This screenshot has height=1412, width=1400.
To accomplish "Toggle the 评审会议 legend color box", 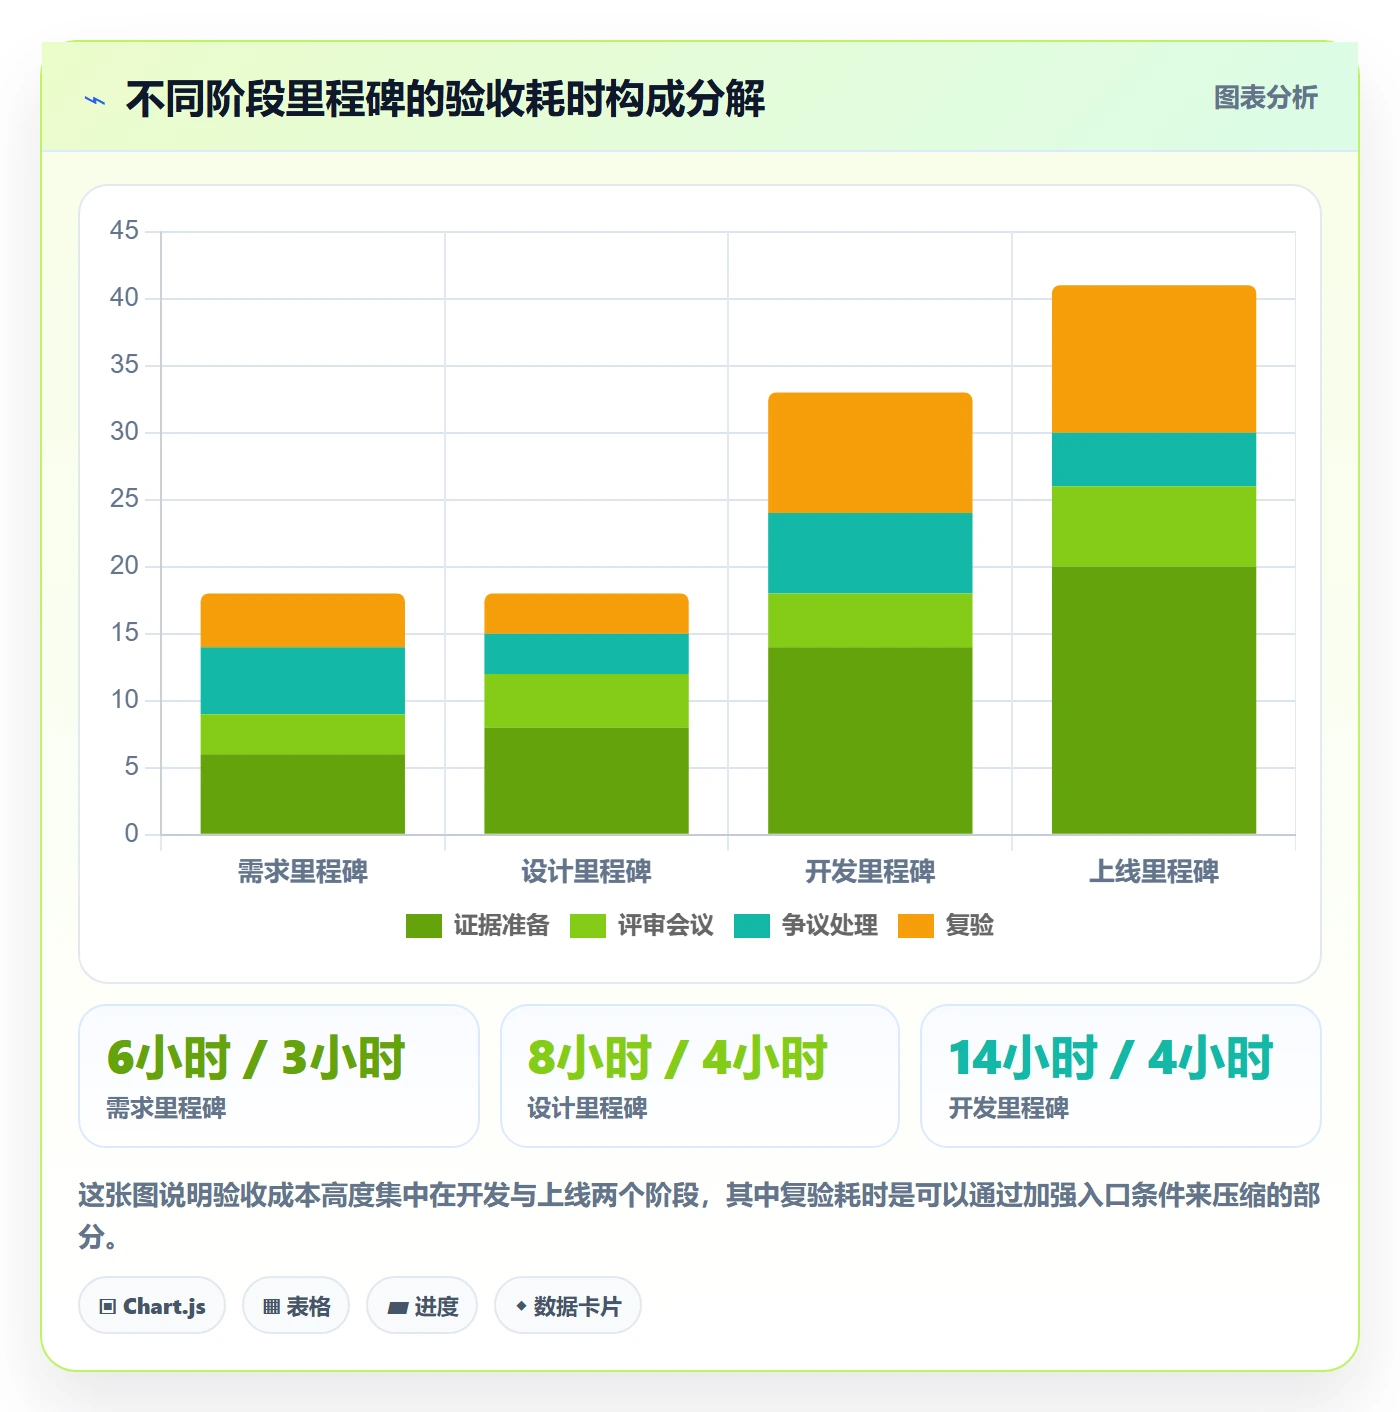I will click(588, 926).
